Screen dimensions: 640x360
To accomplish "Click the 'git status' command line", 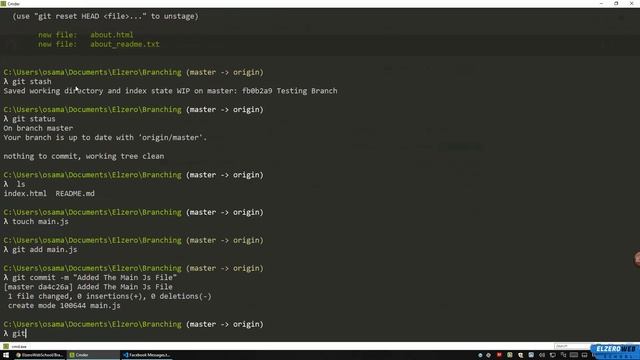I will click(x=29, y=119).
